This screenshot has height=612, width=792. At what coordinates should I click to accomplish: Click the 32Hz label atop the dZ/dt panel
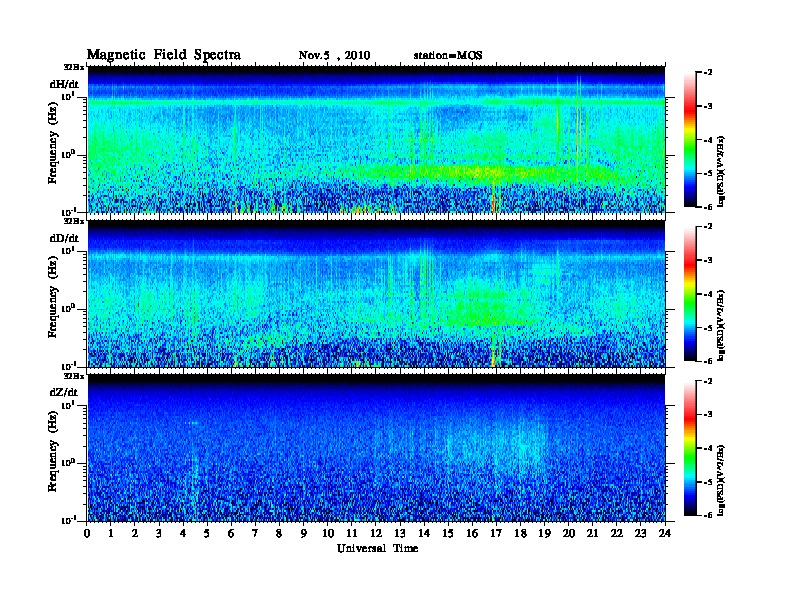tap(73, 376)
